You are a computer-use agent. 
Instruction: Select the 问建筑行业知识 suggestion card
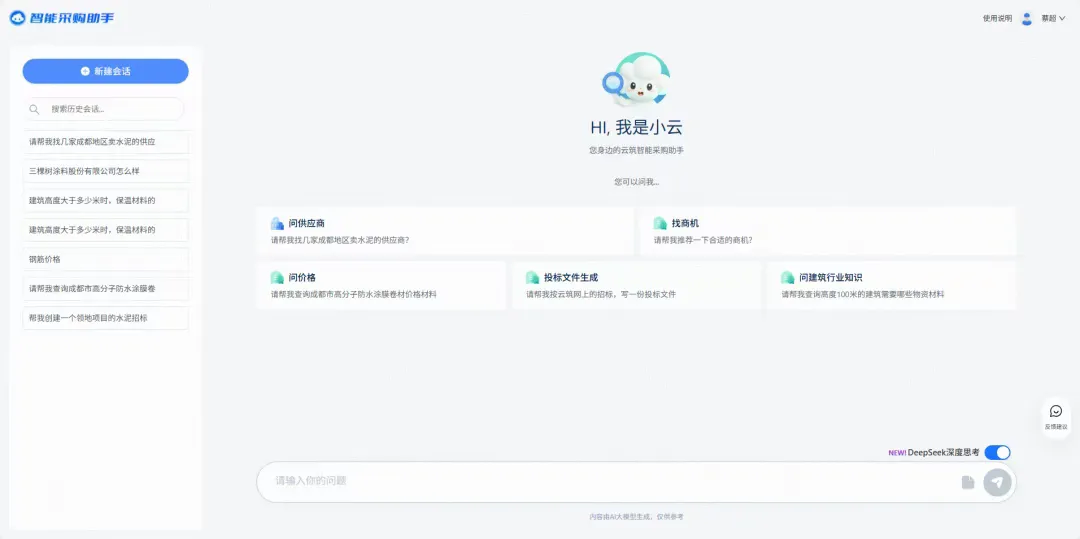[891, 285]
